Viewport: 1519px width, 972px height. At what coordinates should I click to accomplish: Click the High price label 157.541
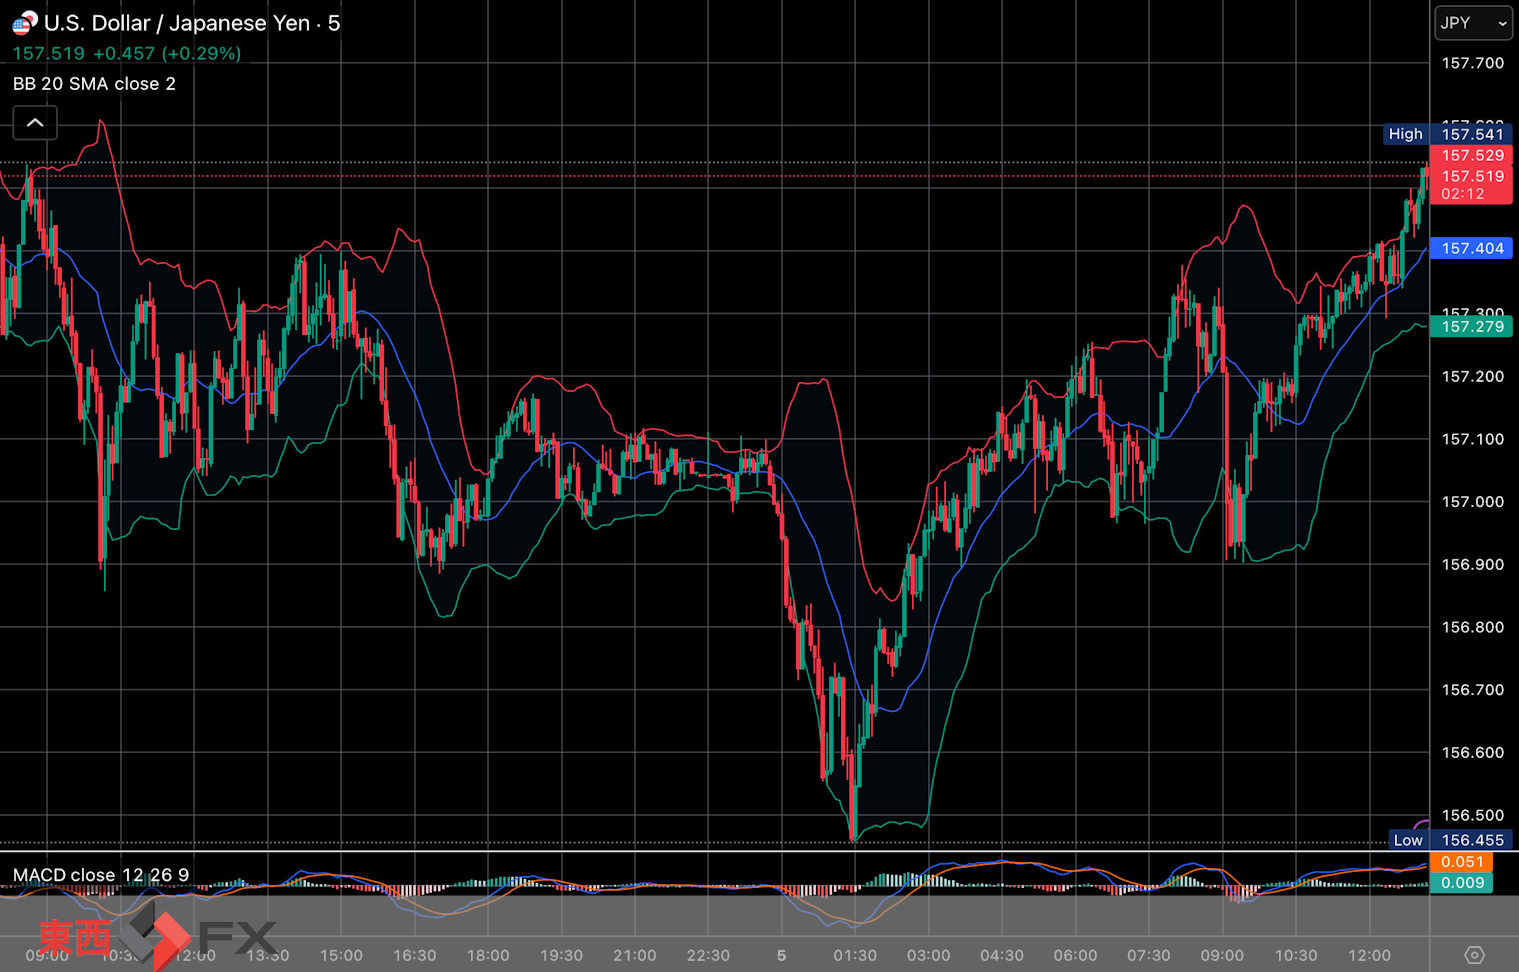pyautogui.click(x=1471, y=134)
